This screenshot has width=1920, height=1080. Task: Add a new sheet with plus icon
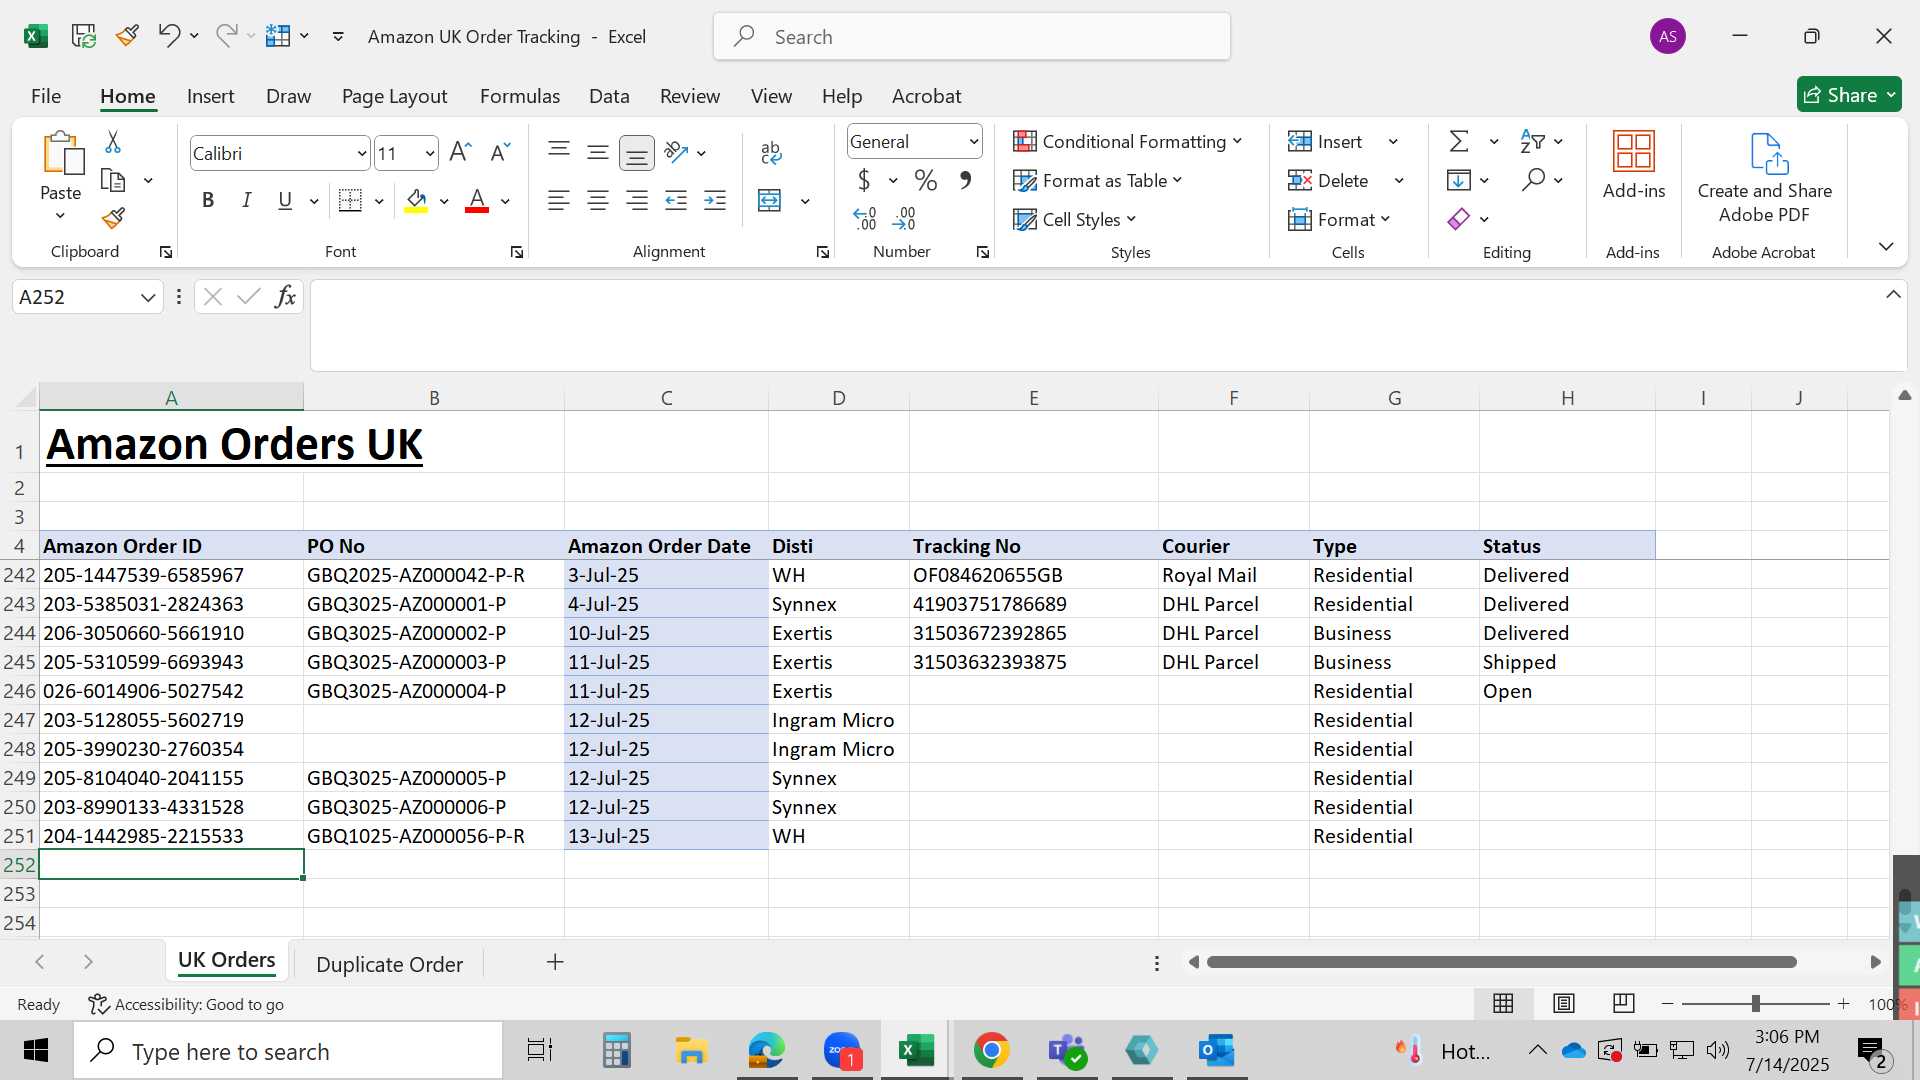pos(555,962)
